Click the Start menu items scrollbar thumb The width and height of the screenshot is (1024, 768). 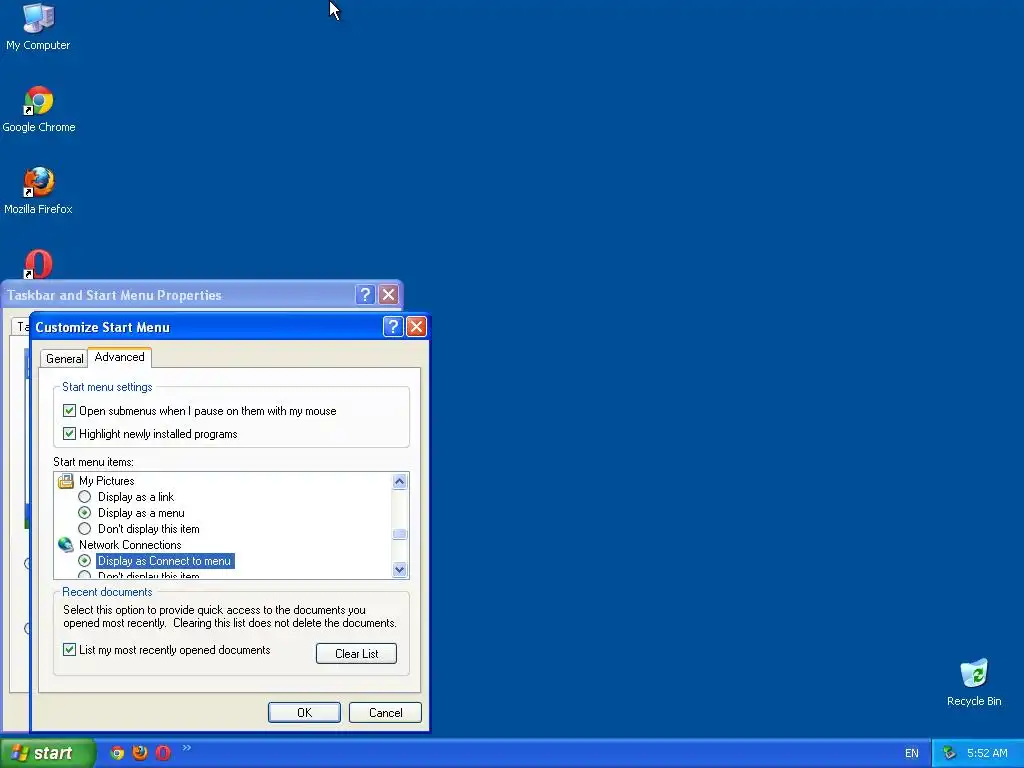click(x=400, y=534)
